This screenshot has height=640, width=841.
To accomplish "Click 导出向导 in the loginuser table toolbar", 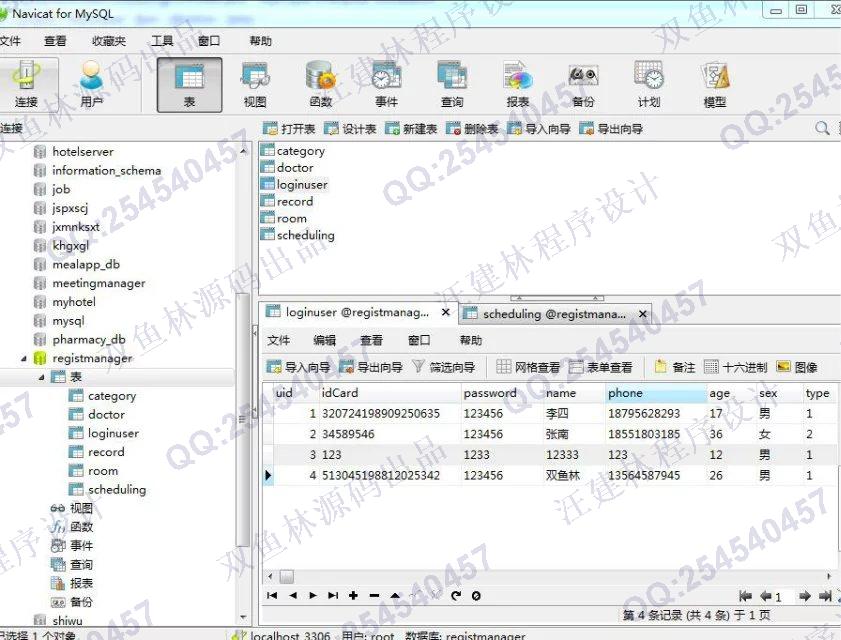I will click(371, 367).
